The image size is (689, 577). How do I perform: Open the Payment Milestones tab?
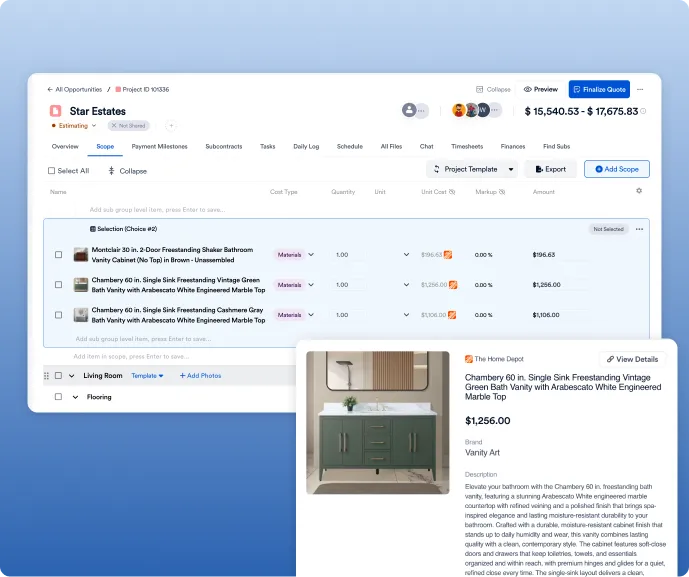[x=160, y=146]
